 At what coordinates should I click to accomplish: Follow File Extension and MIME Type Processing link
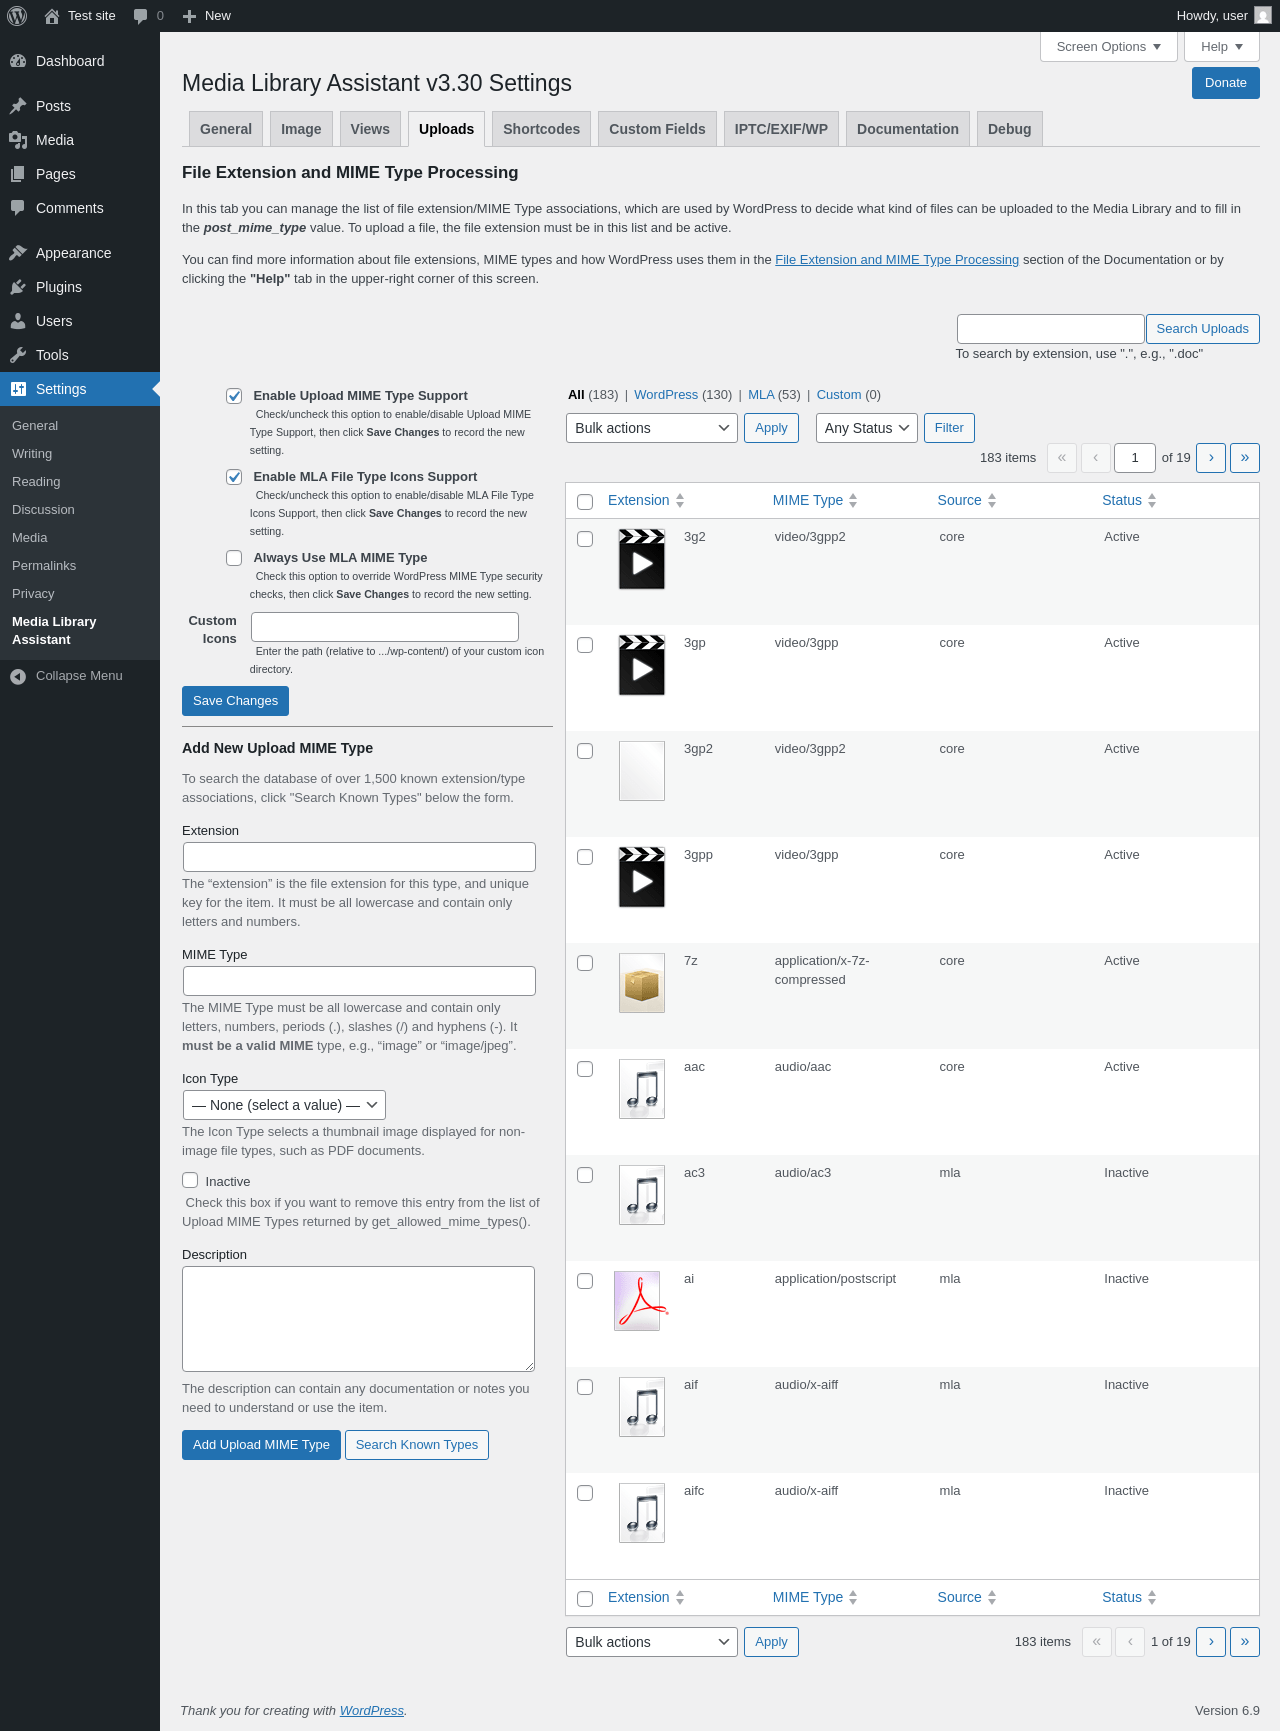(897, 260)
